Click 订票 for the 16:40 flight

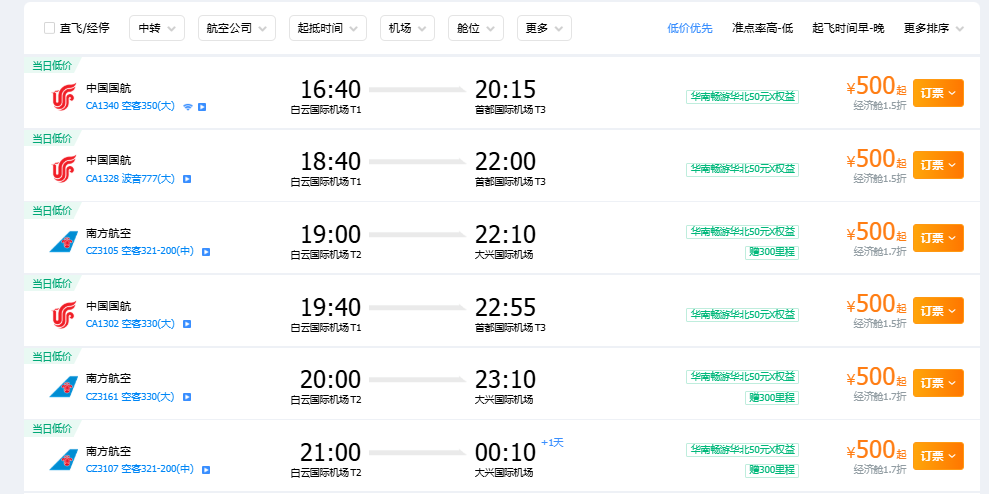[937, 93]
